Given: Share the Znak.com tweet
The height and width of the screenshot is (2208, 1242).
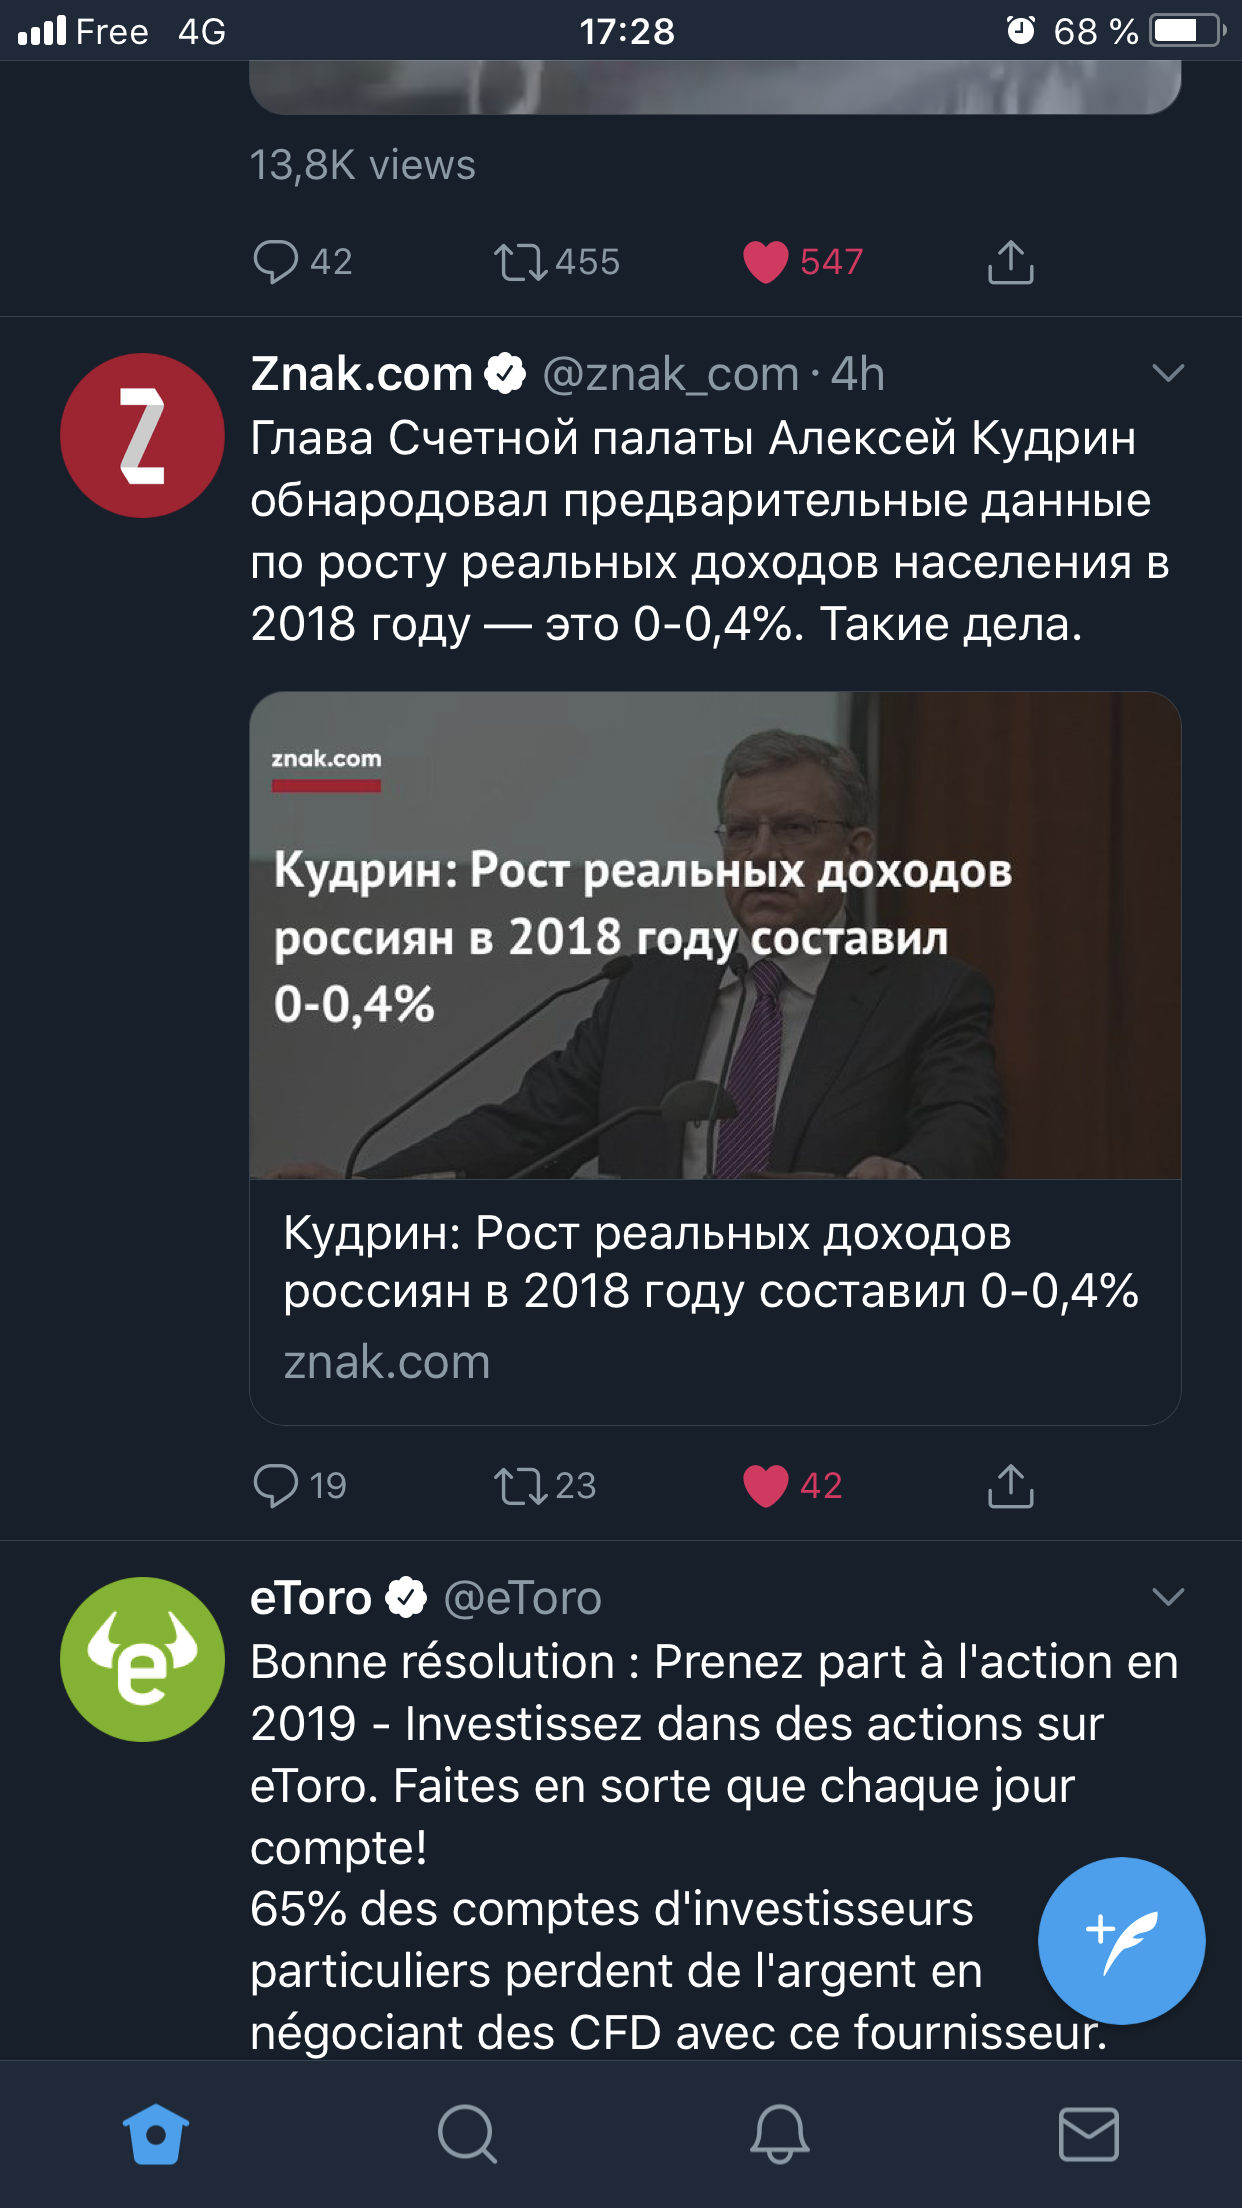Looking at the screenshot, I should [1010, 1485].
